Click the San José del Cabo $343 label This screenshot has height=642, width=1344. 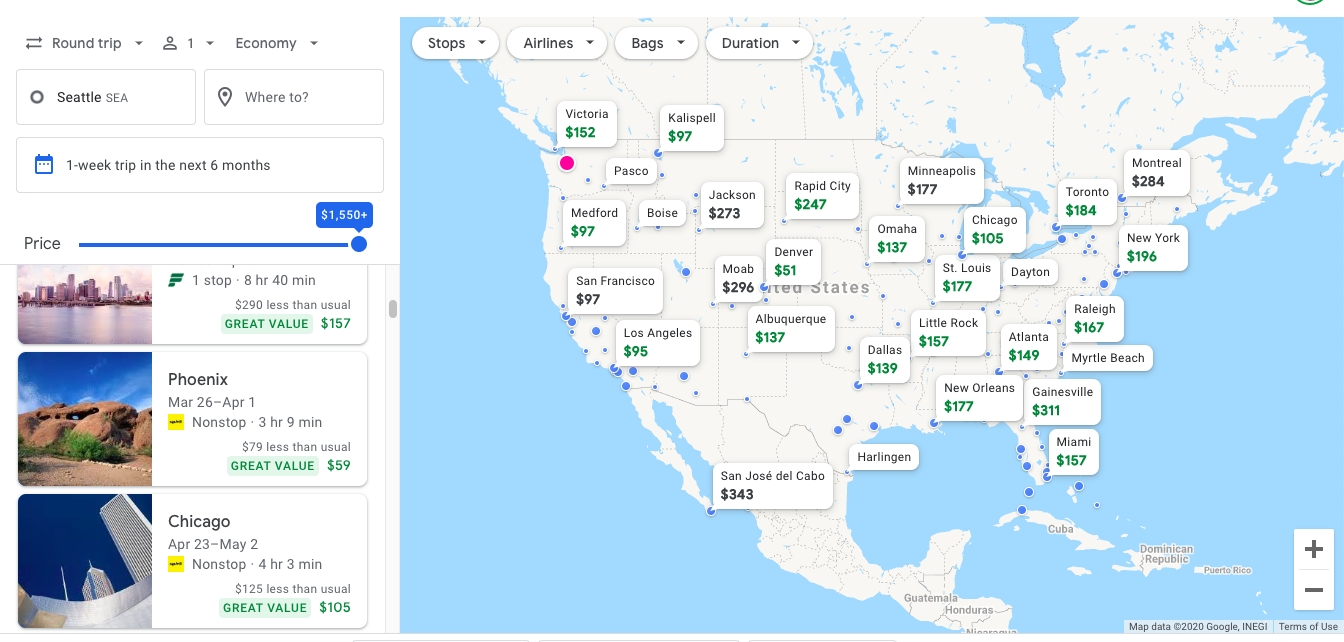pyautogui.click(x=772, y=485)
